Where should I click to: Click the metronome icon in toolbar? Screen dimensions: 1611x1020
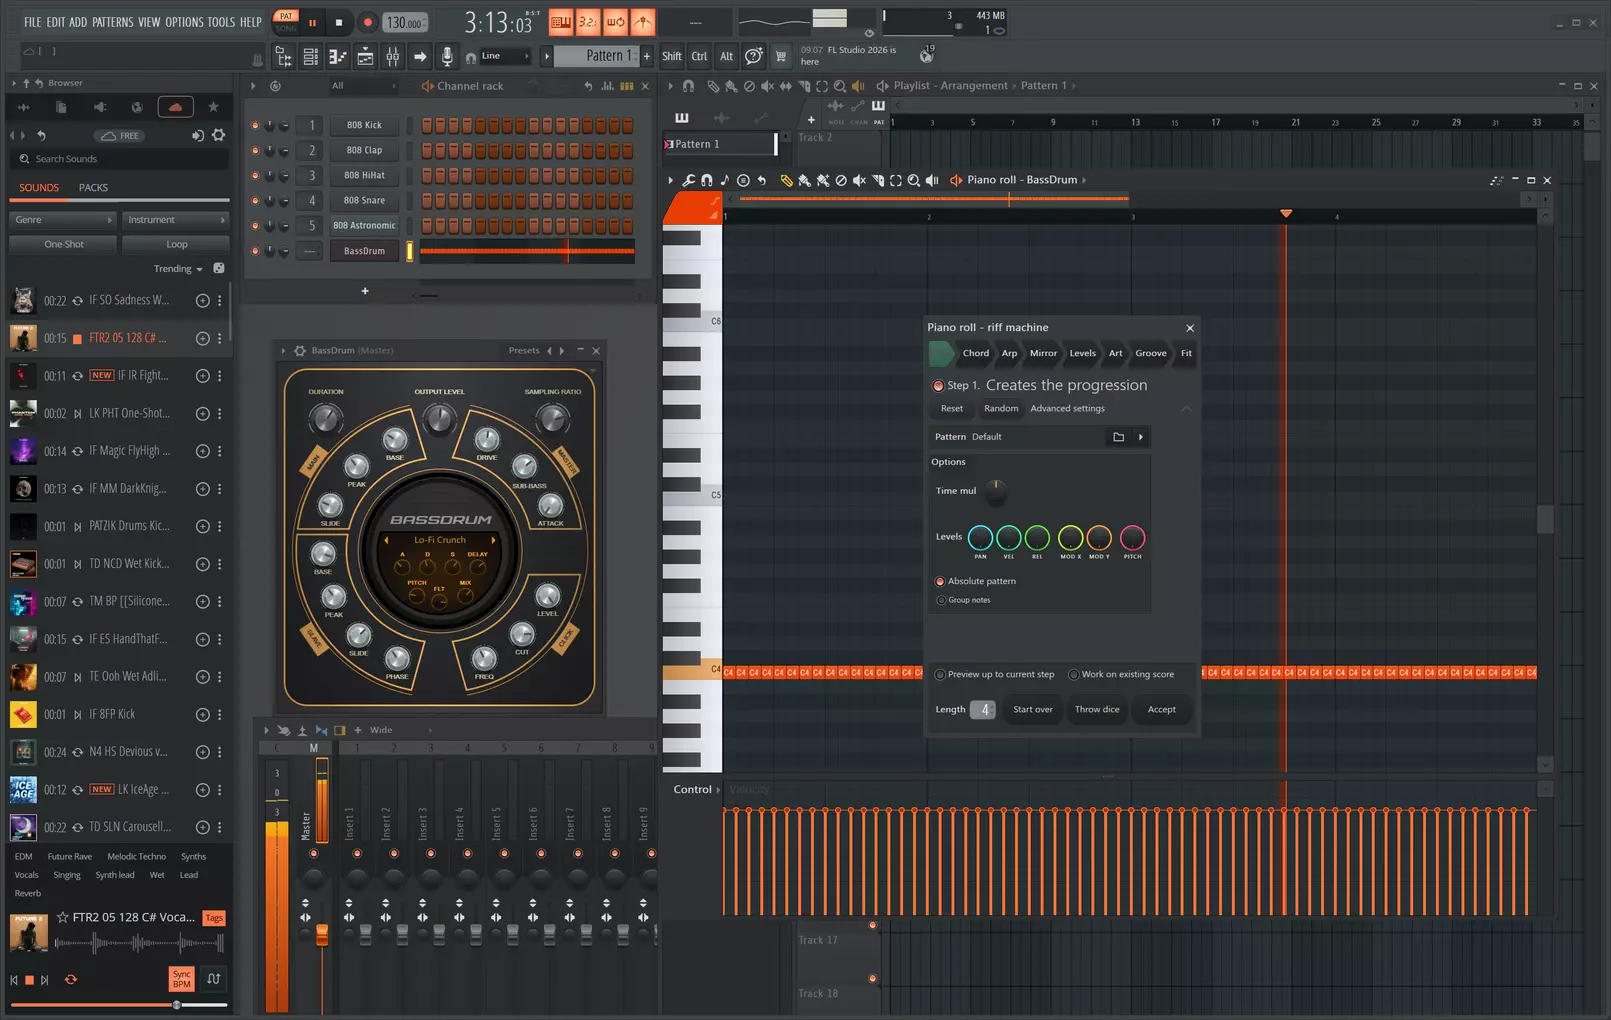point(643,22)
